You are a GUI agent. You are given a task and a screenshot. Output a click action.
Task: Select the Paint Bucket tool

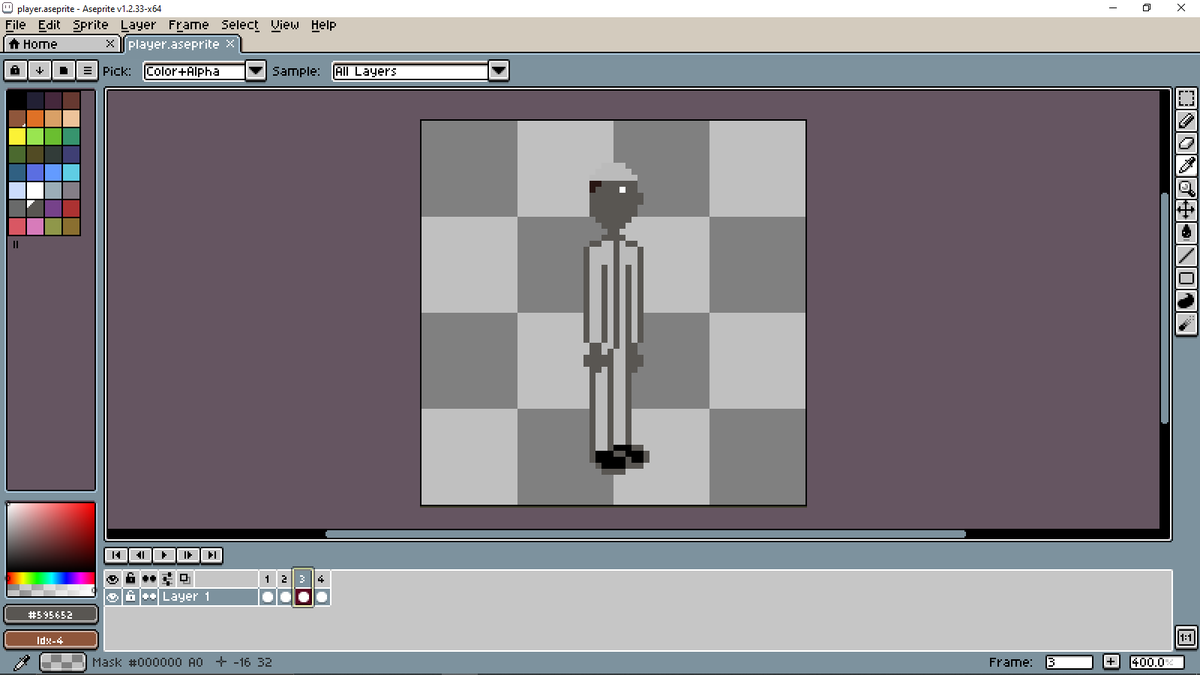coord(1186,232)
